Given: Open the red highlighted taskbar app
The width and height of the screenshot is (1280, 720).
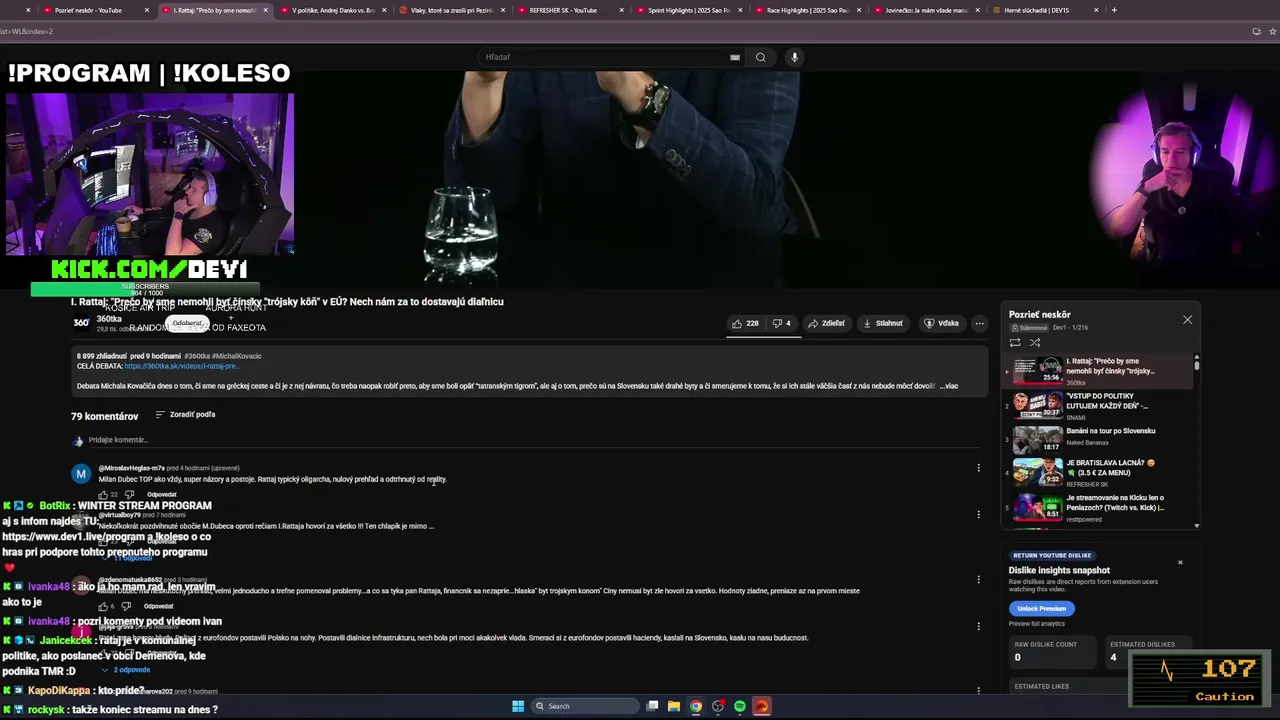Looking at the screenshot, I should pyautogui.click(x=762, y=706).
